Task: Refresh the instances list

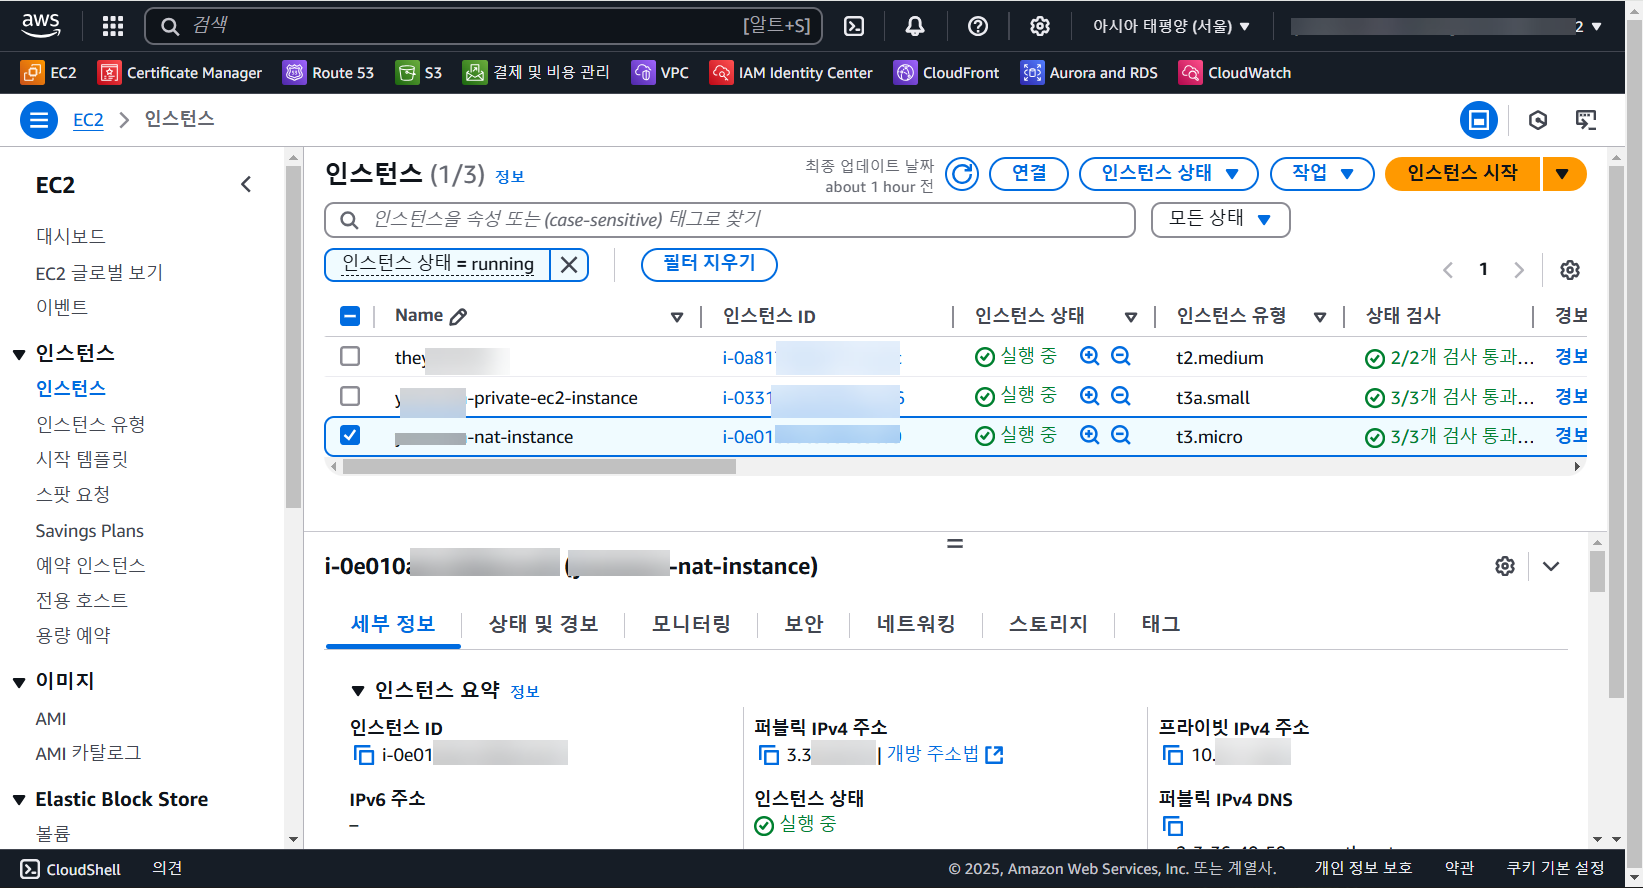Action: click(962, 174)
